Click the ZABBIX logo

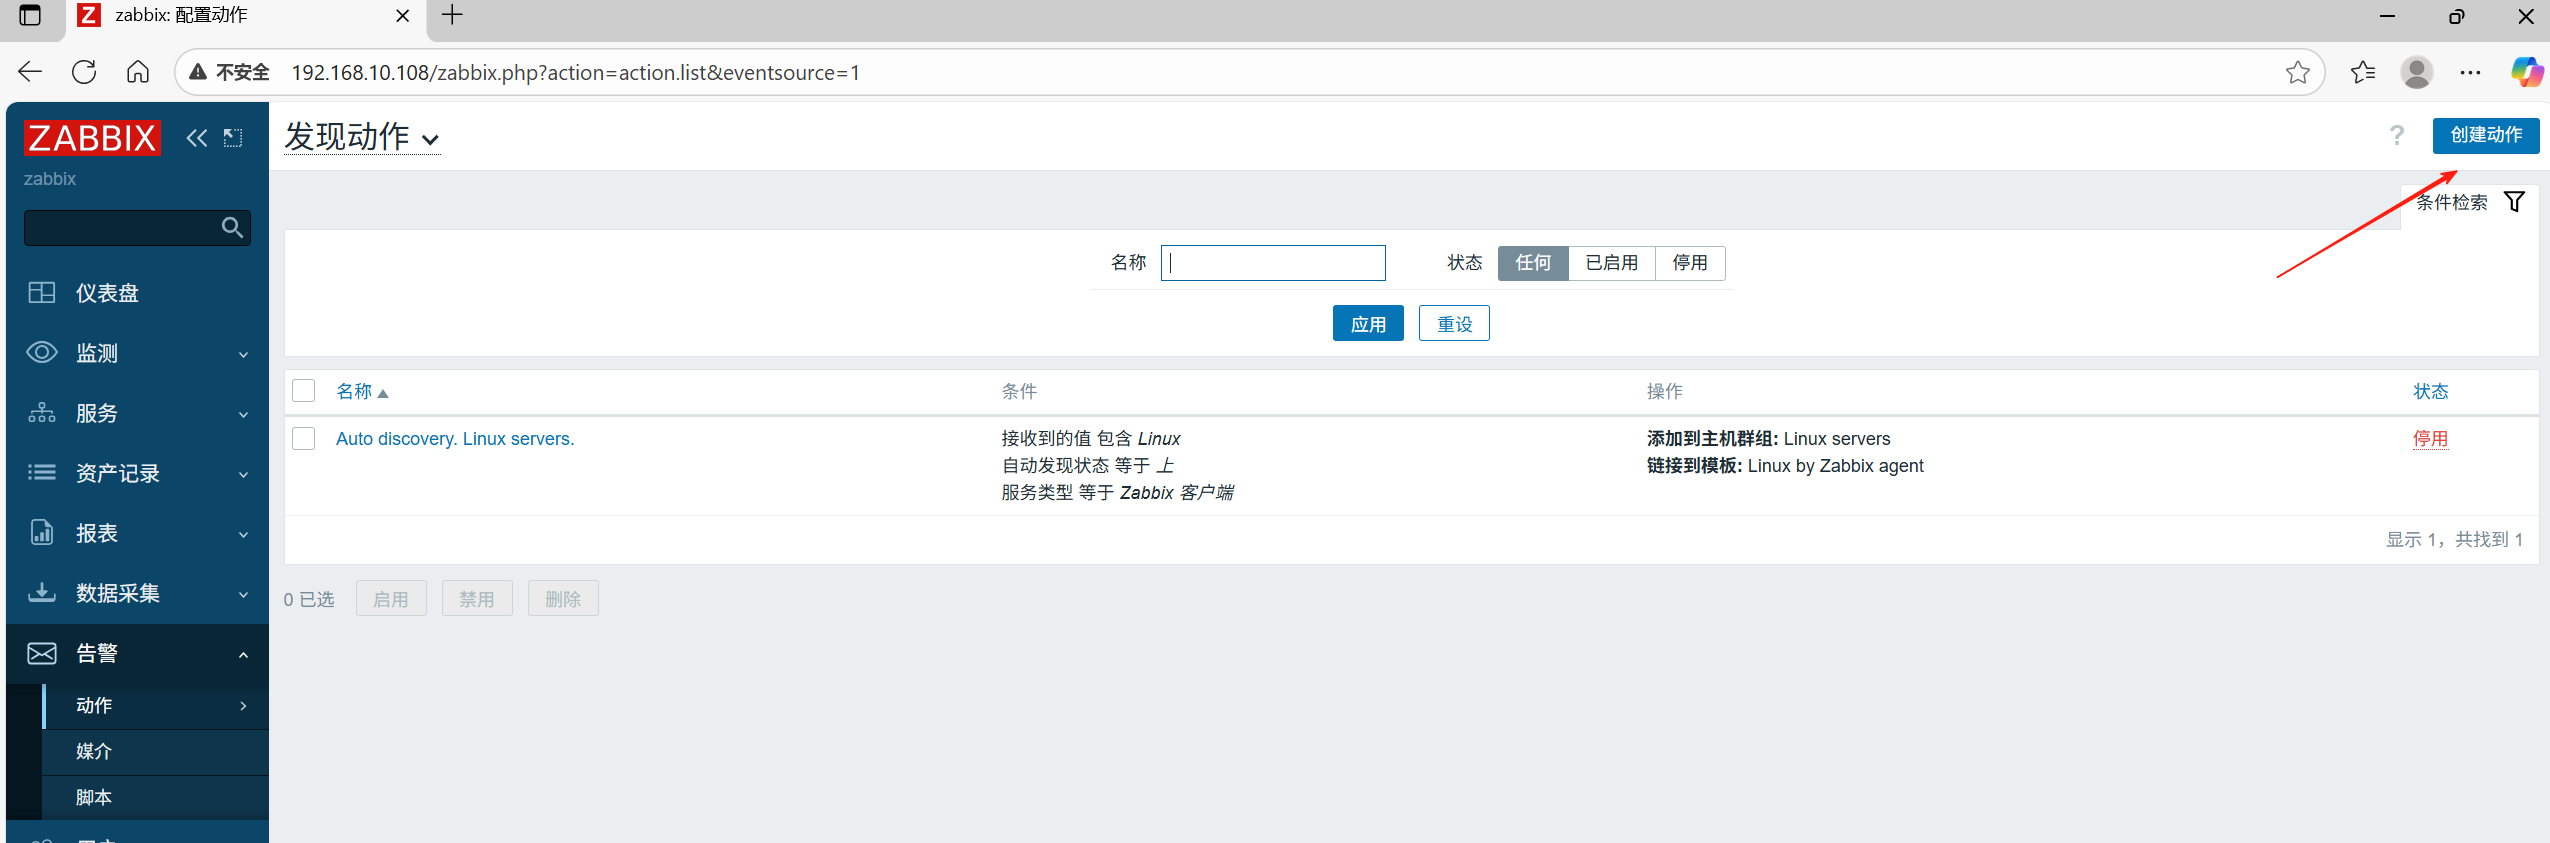(x=92, y=138)
